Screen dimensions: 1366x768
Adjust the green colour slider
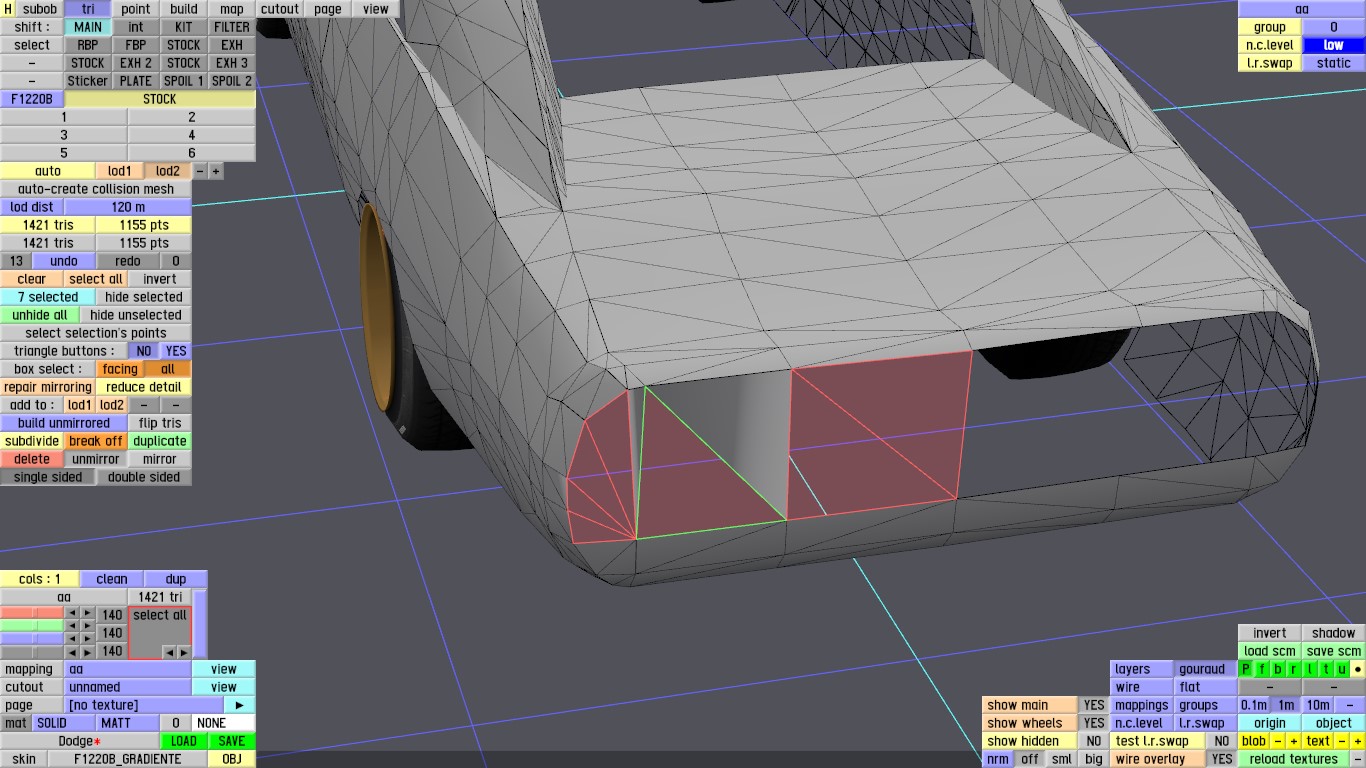(x=32, y=626)
